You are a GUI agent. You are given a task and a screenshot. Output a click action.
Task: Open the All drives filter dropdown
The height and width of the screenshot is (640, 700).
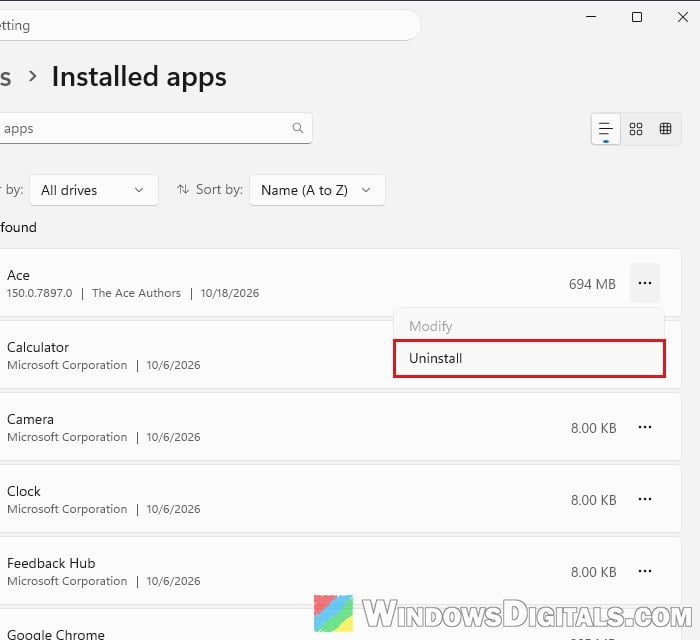(x=94, y=190)
